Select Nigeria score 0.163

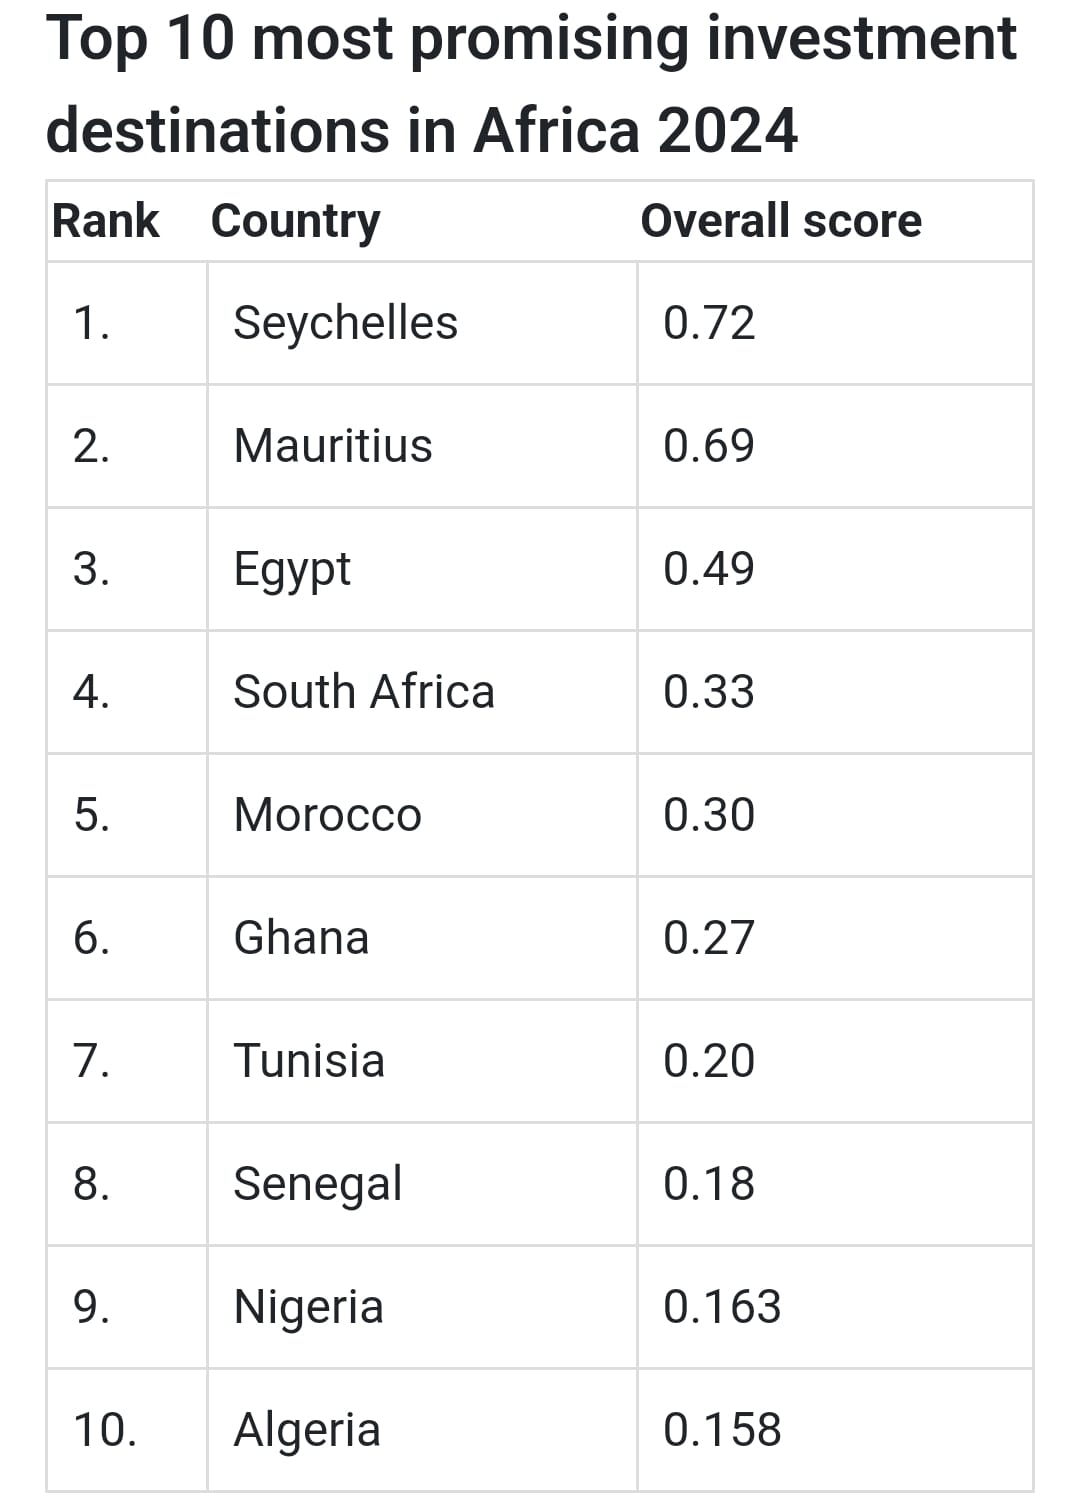point(722,1307)
